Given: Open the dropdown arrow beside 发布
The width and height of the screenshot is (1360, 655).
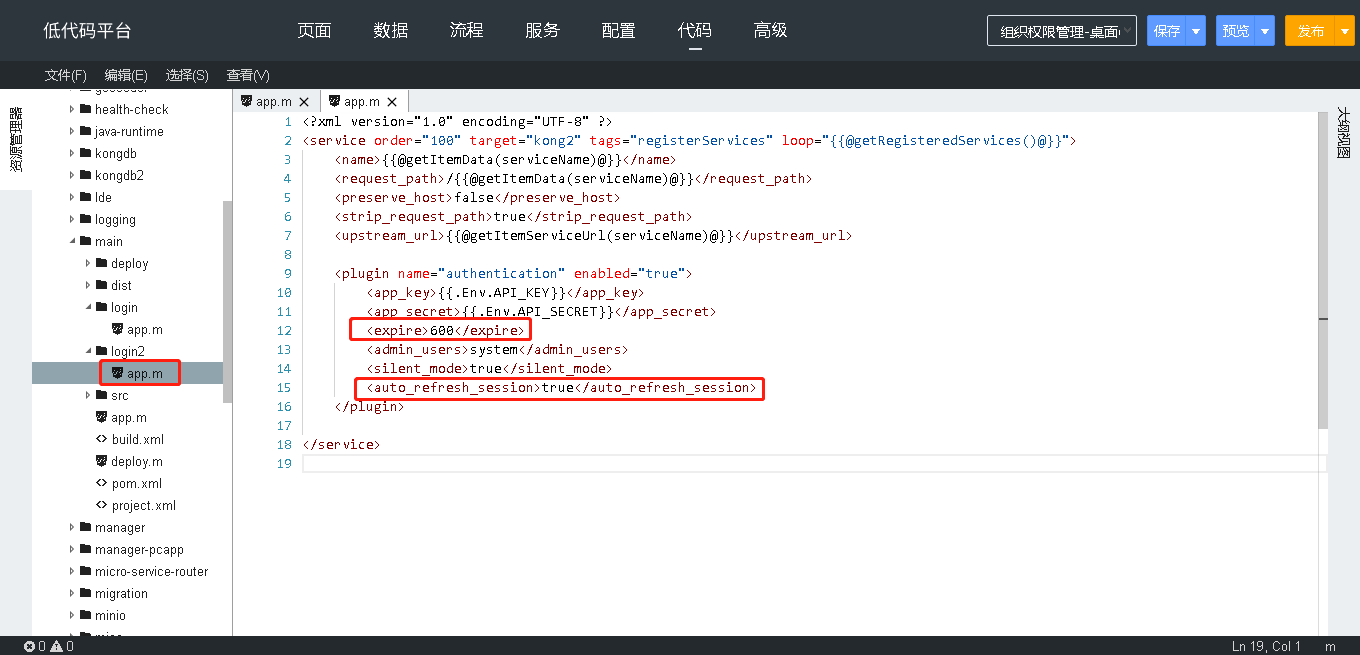Looking at the screenshot, I should coord(1345,31).
